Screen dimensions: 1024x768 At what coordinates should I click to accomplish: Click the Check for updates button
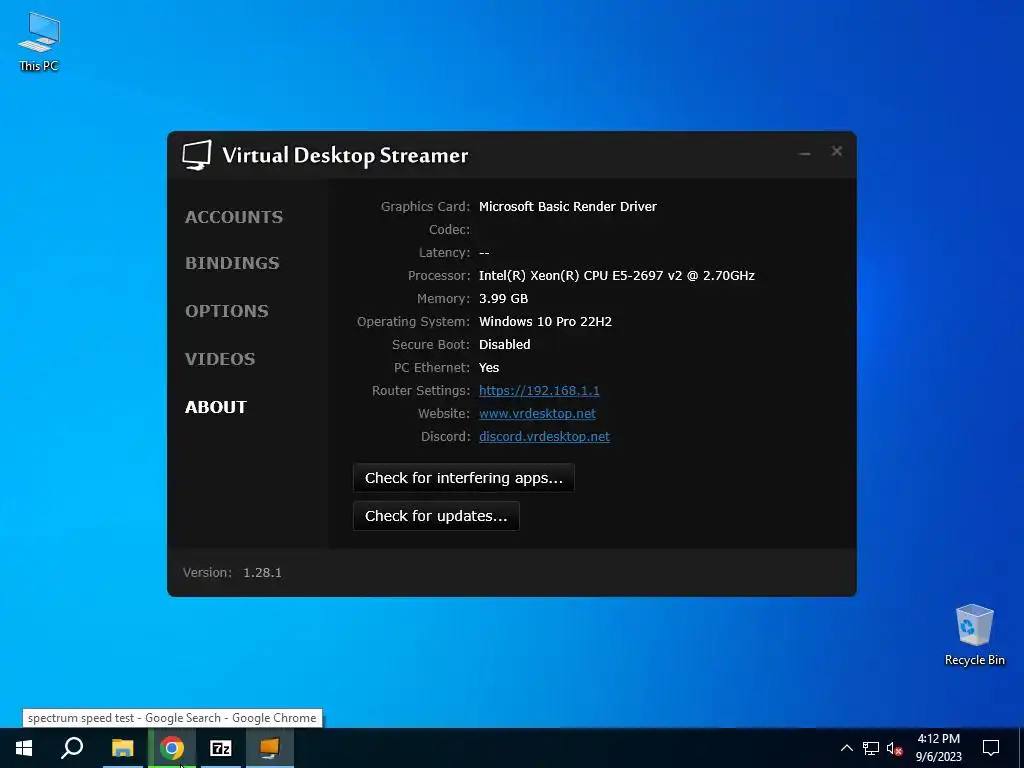pos(436,516)
